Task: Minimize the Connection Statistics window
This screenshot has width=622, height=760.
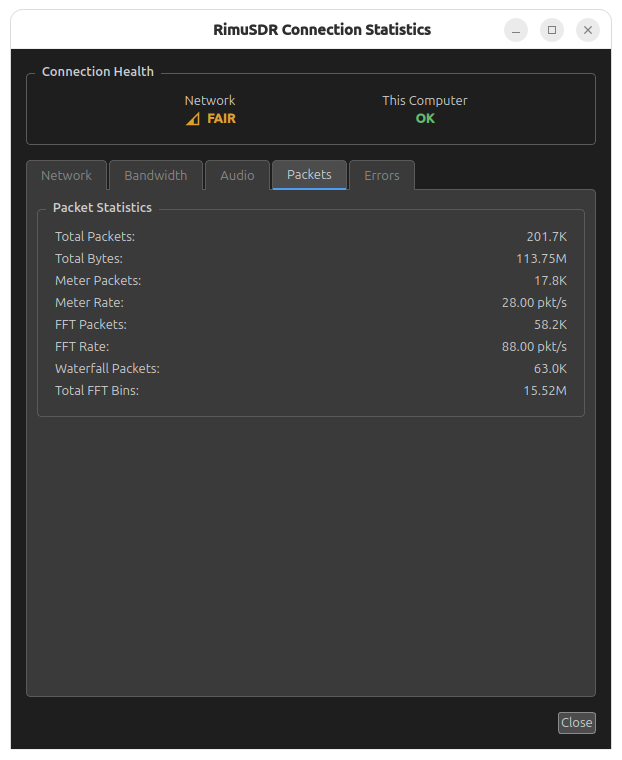Action: coord(516,30)
